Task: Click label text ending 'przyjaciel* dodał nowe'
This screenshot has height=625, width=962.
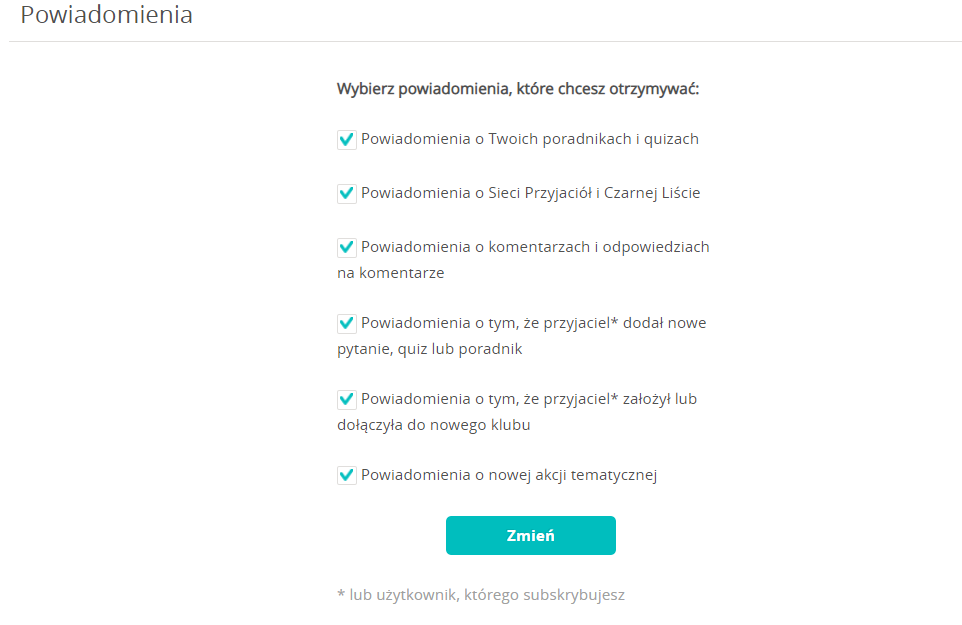Action: pyautogui.click(x=534, y=323)
